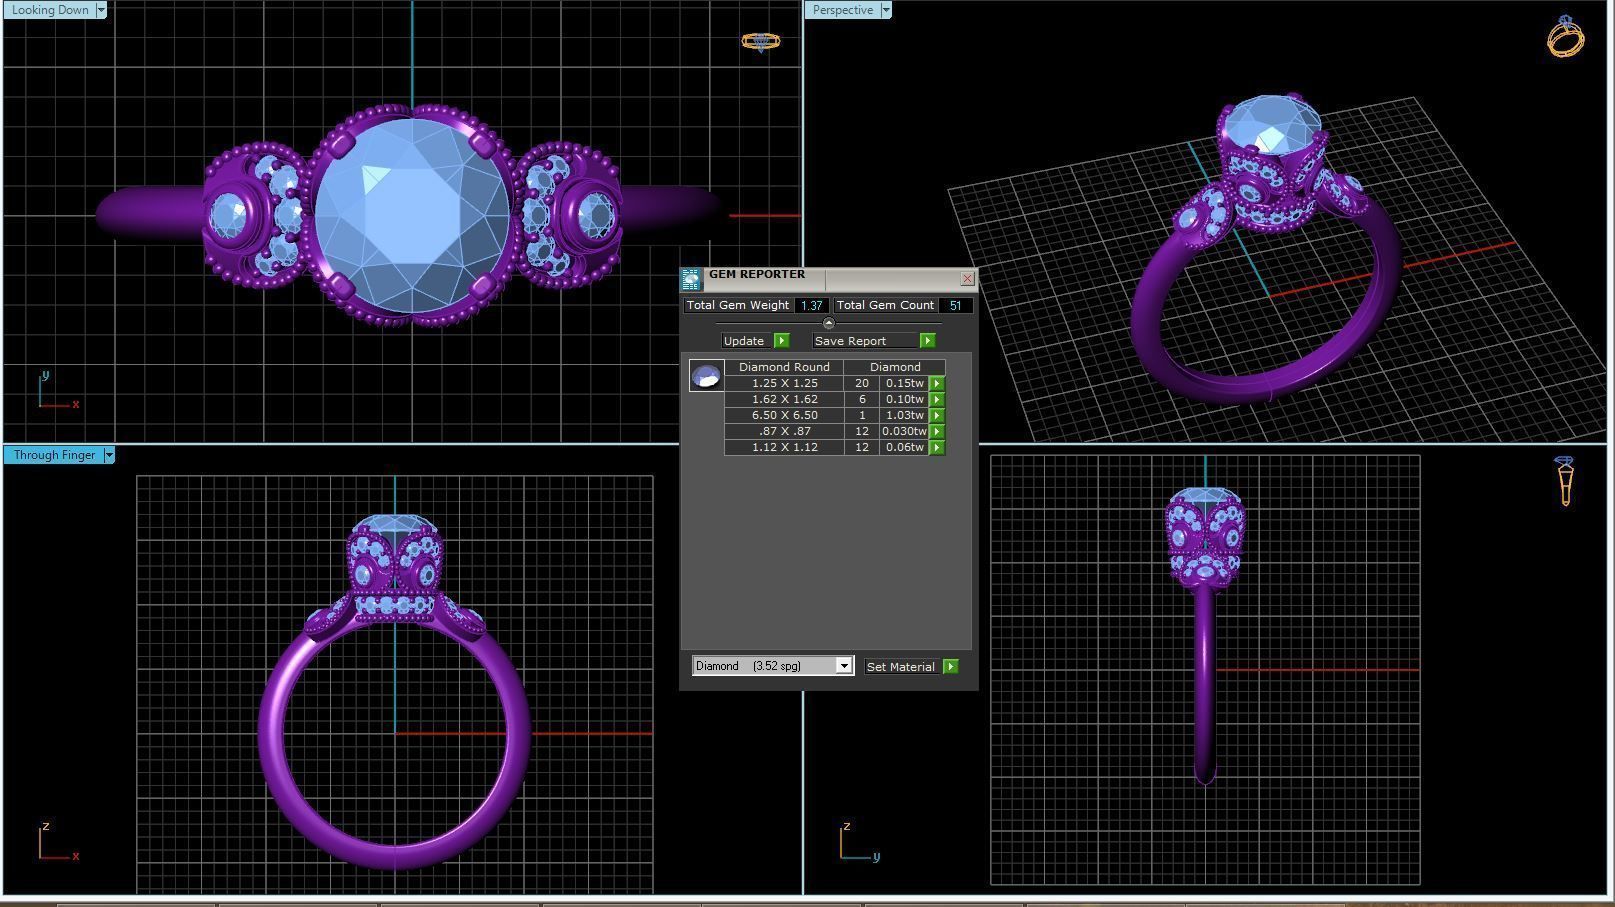Click the Total Gem Count label
The height and width of the screenshot is (907, 1615).
pyautogui.click(x=886, y=305)
